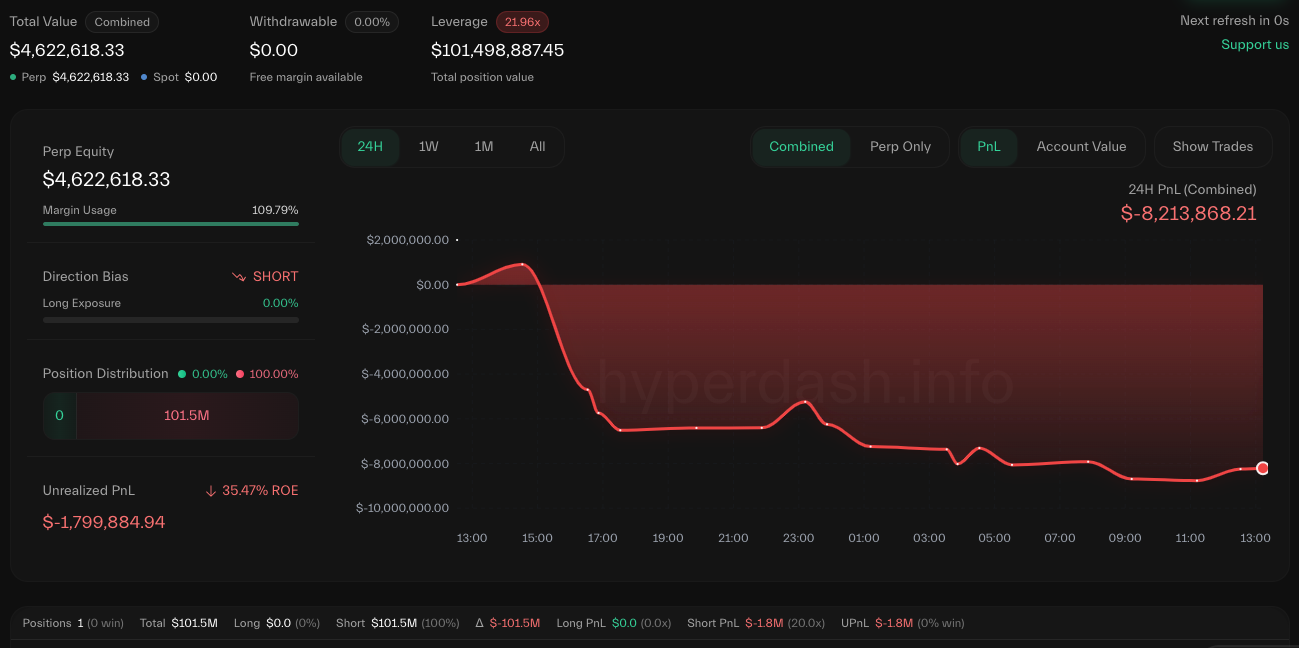Click the red dot beside 100.00% distribution
This screenshot has width=1299, height=648.
click(x=240, y=374)
